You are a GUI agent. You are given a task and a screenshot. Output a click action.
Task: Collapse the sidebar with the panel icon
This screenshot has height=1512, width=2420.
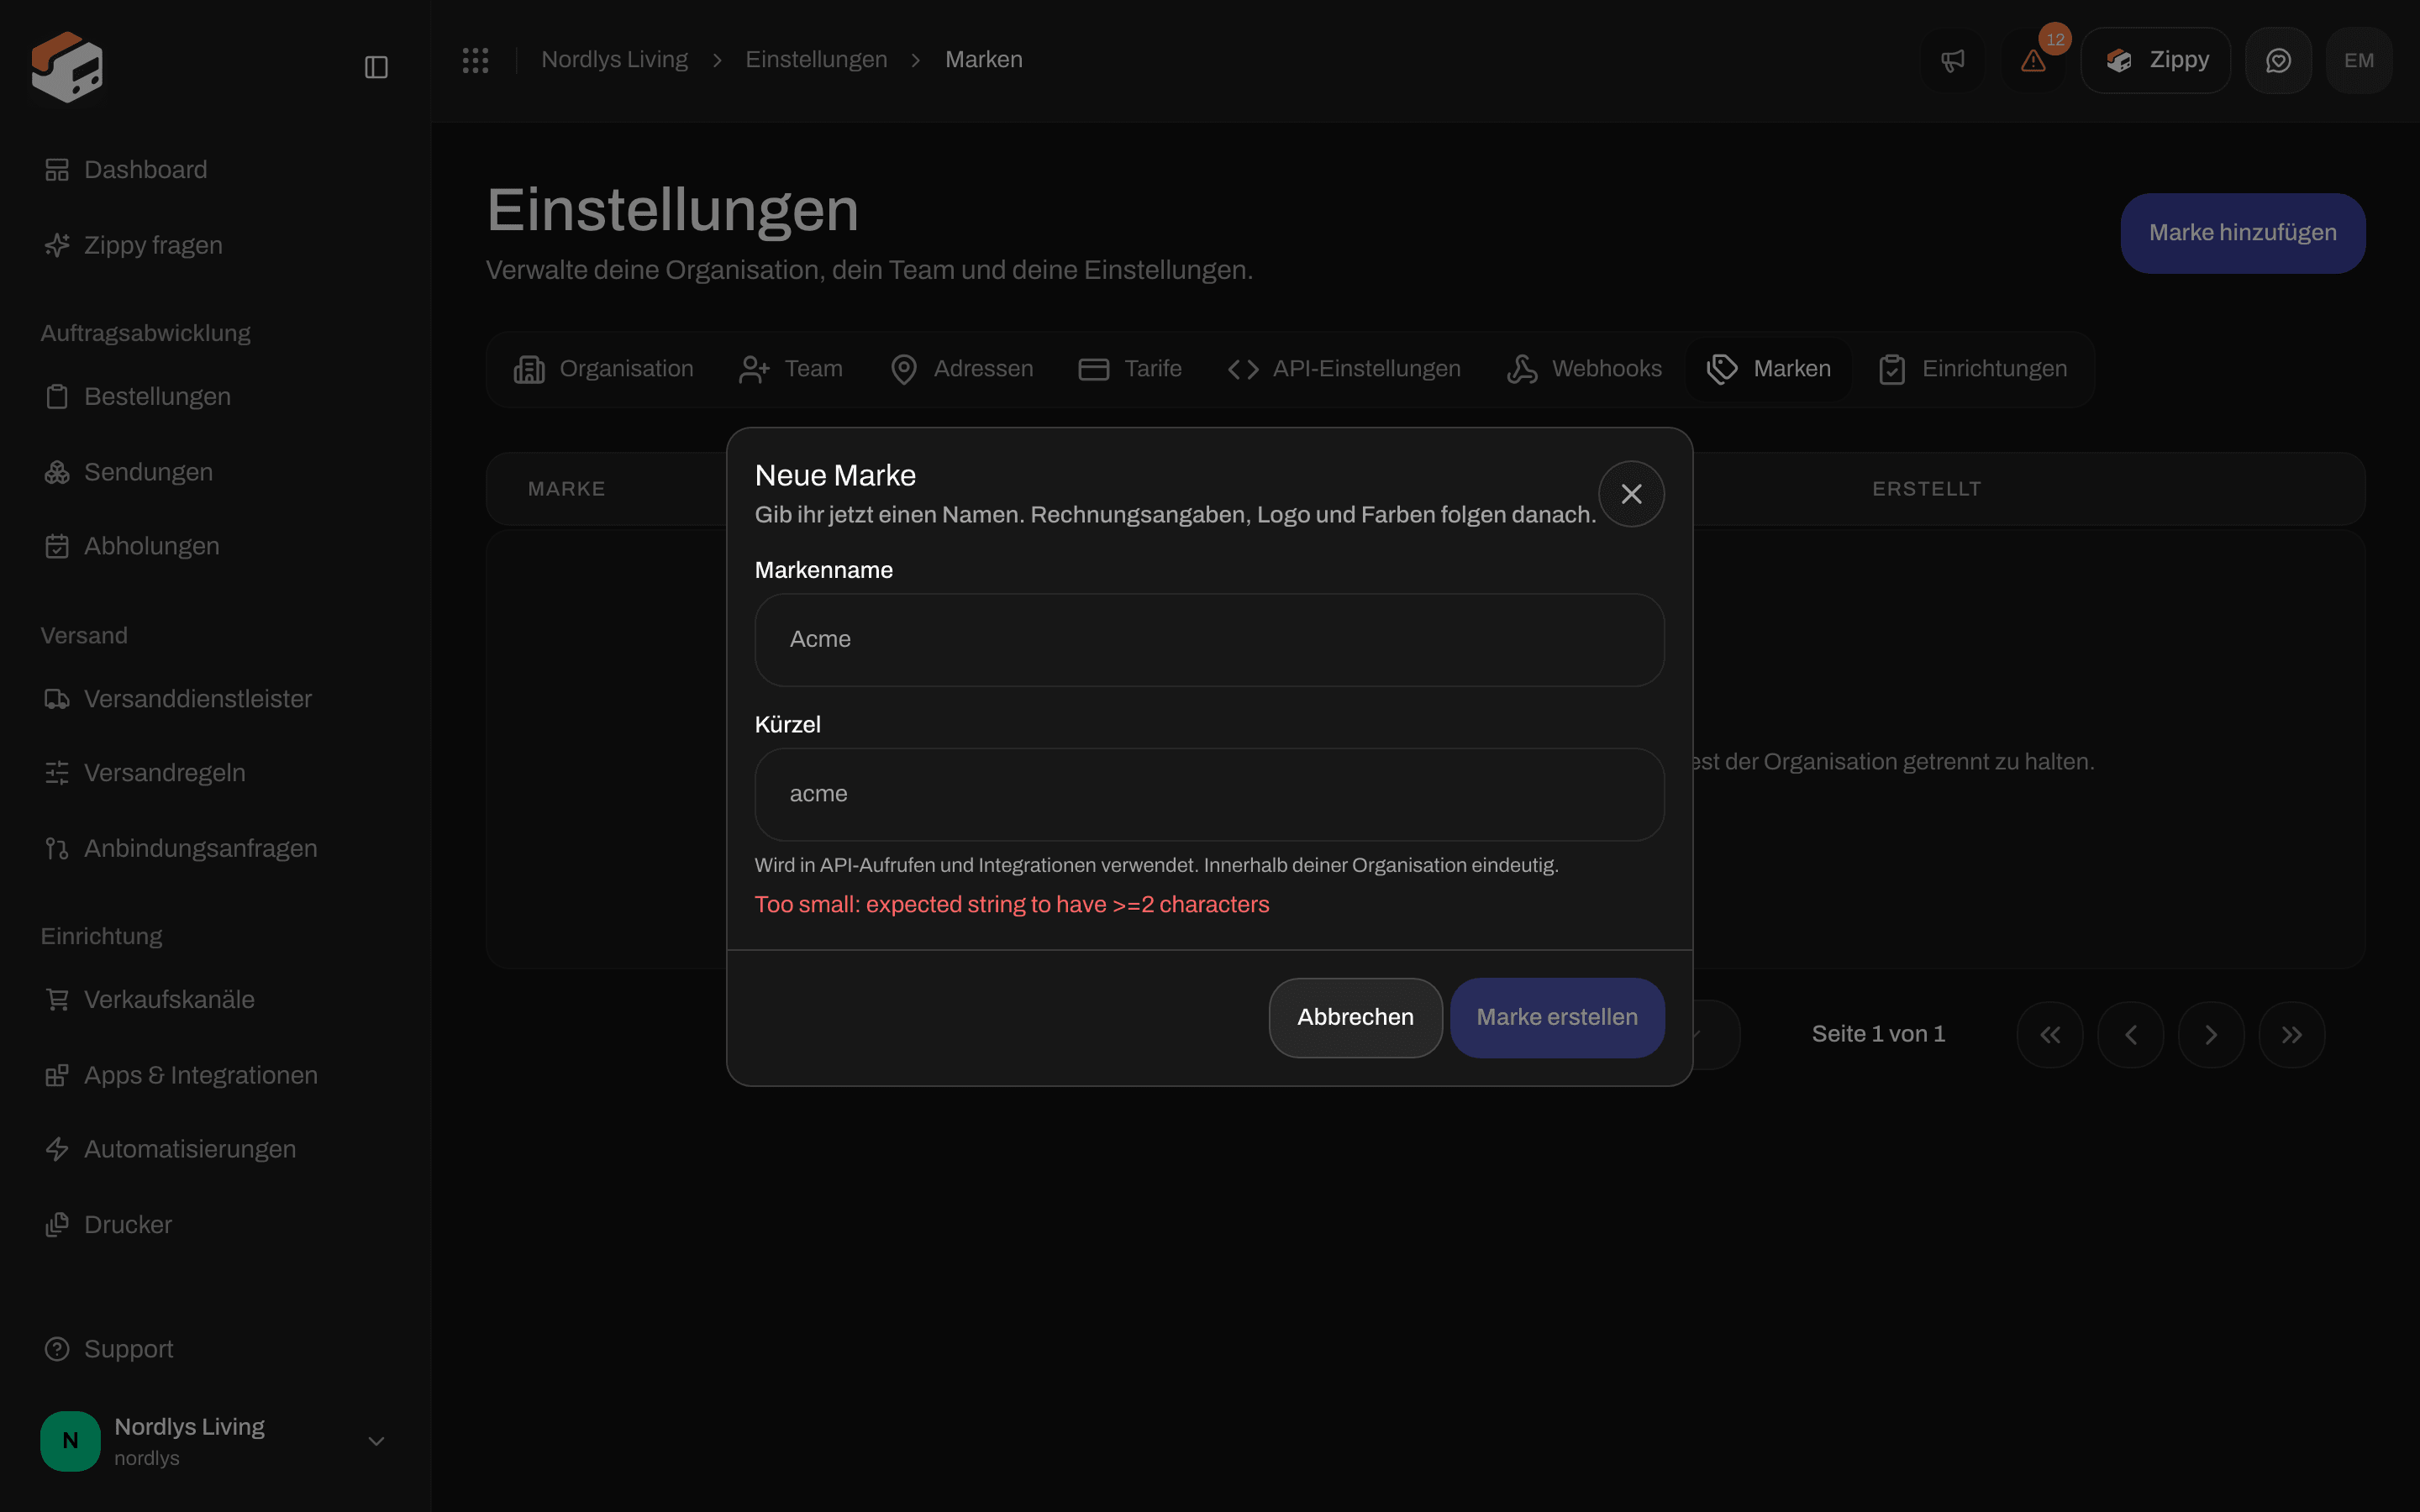376,67
